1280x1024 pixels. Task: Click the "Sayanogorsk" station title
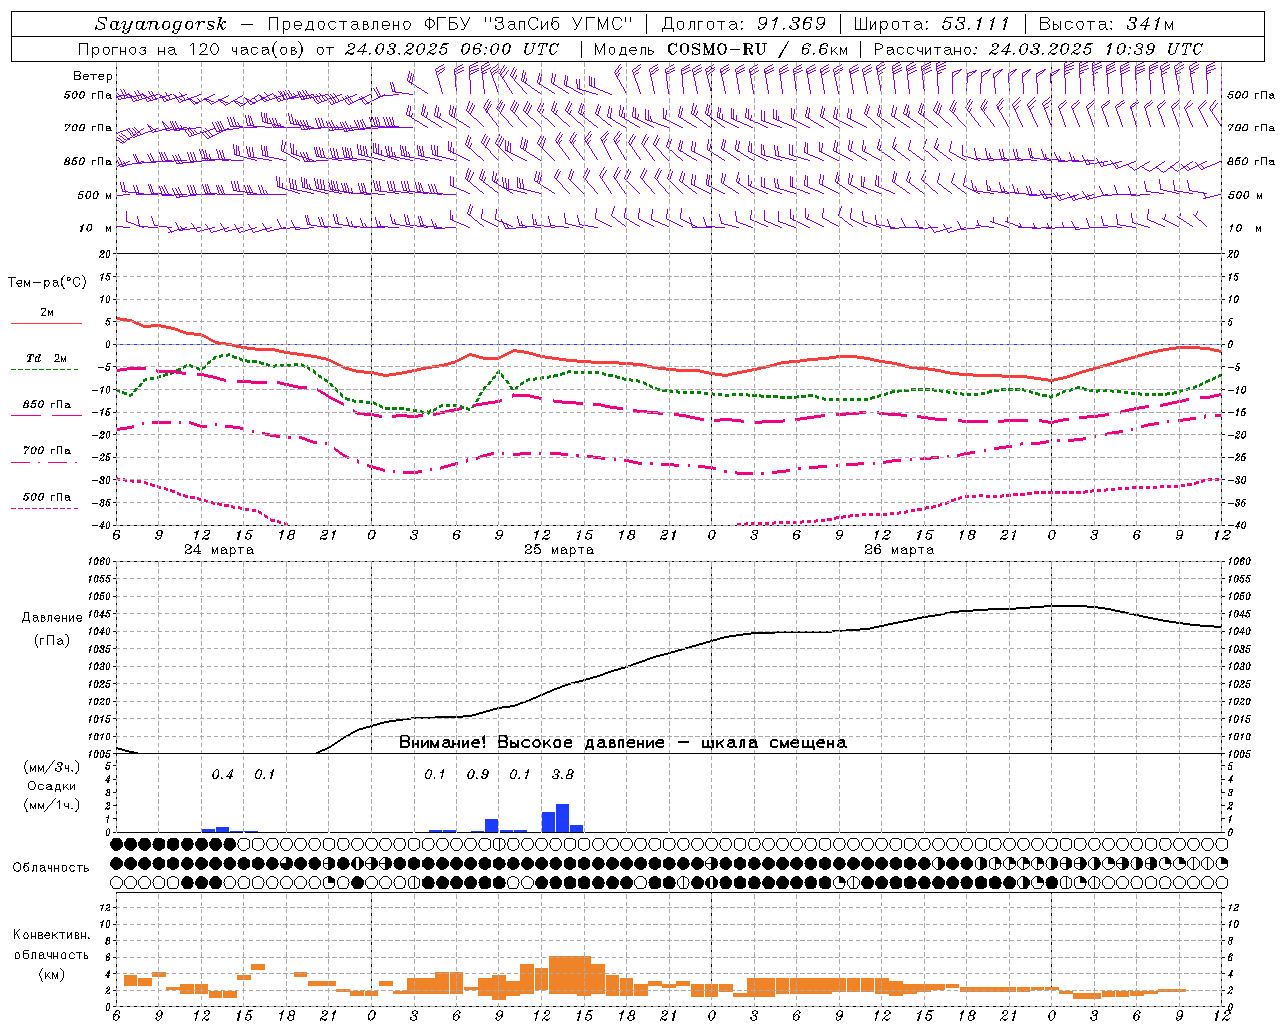tap(160, 24)
